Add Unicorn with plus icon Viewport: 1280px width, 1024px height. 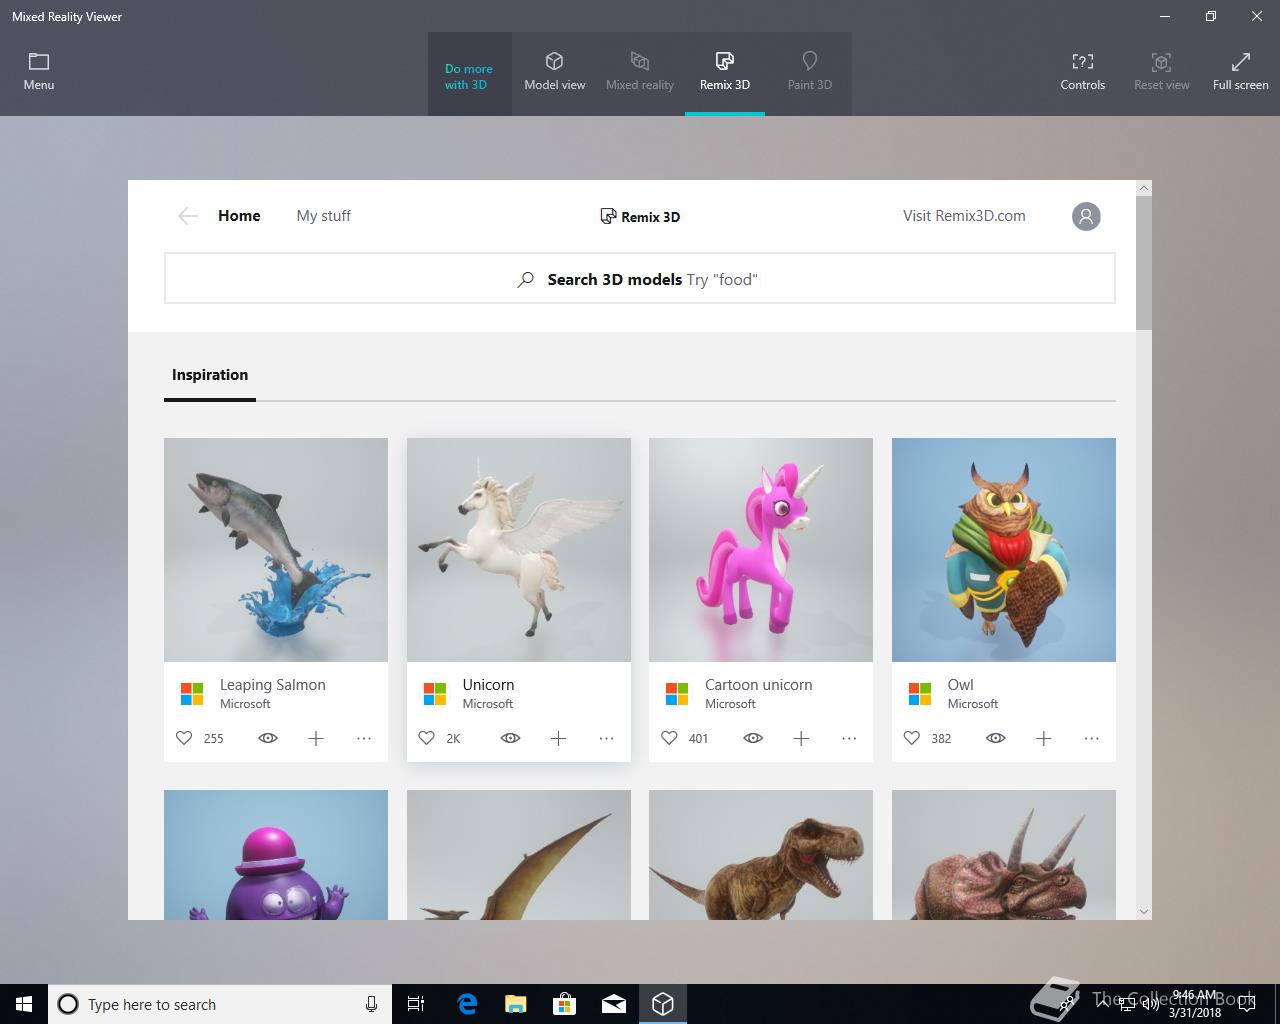point(558,738)
